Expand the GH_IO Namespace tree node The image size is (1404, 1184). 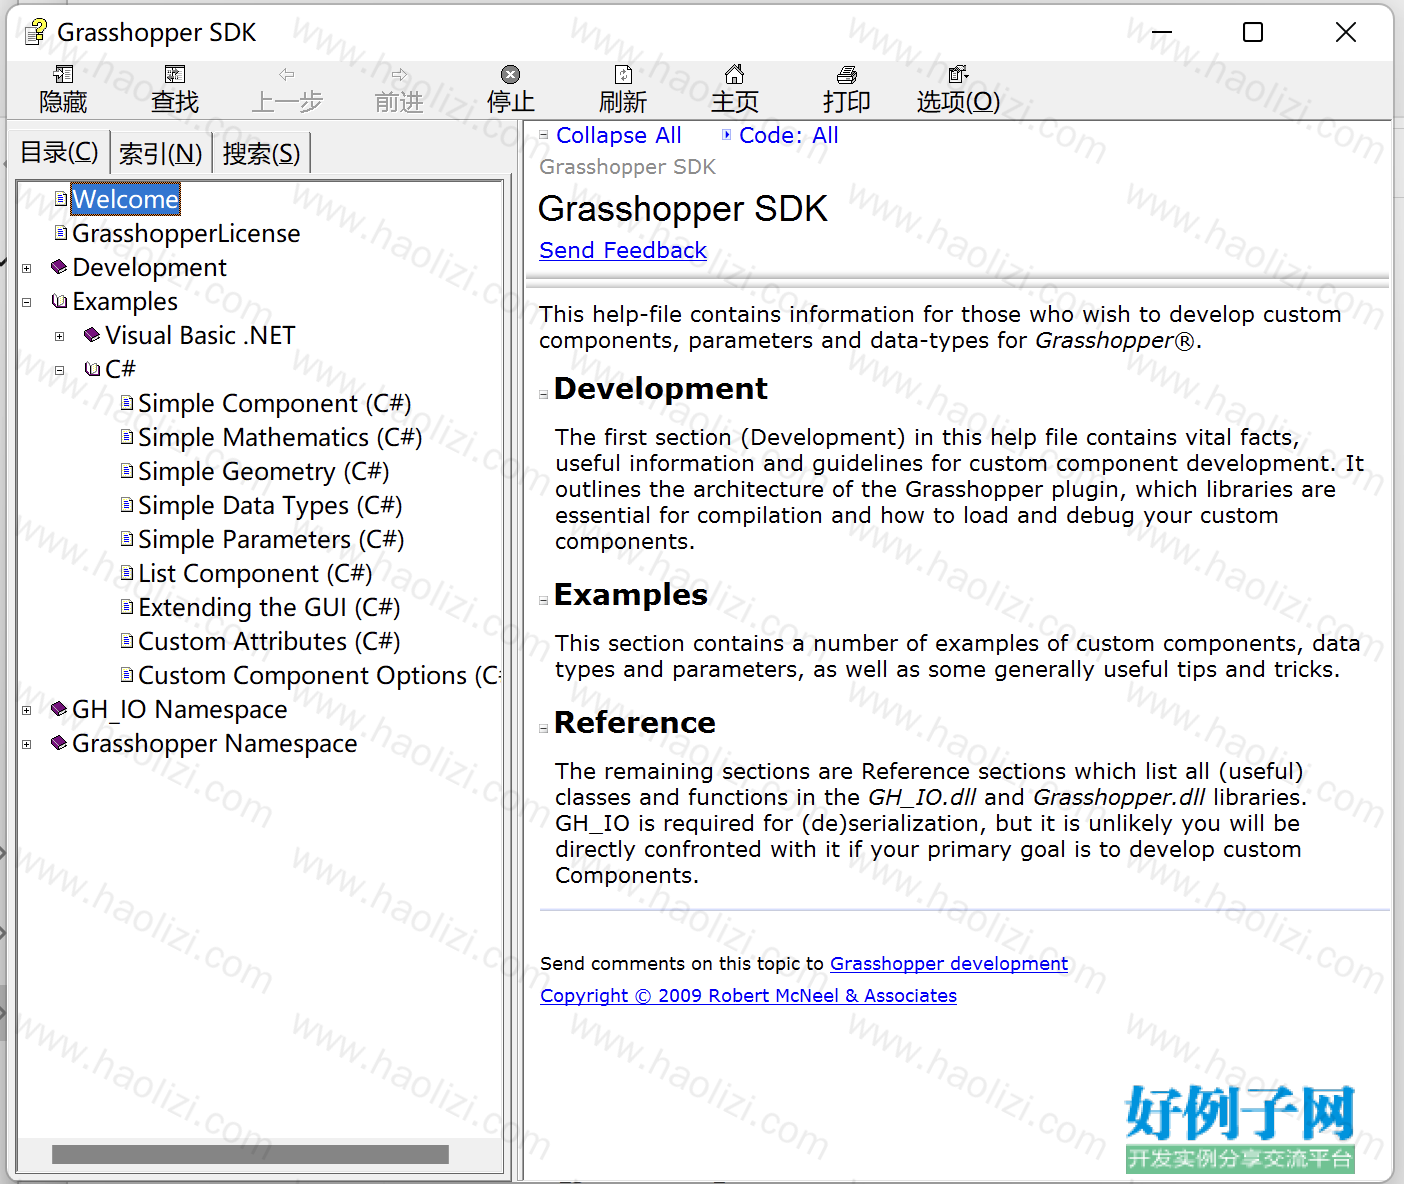coord(27,710)
